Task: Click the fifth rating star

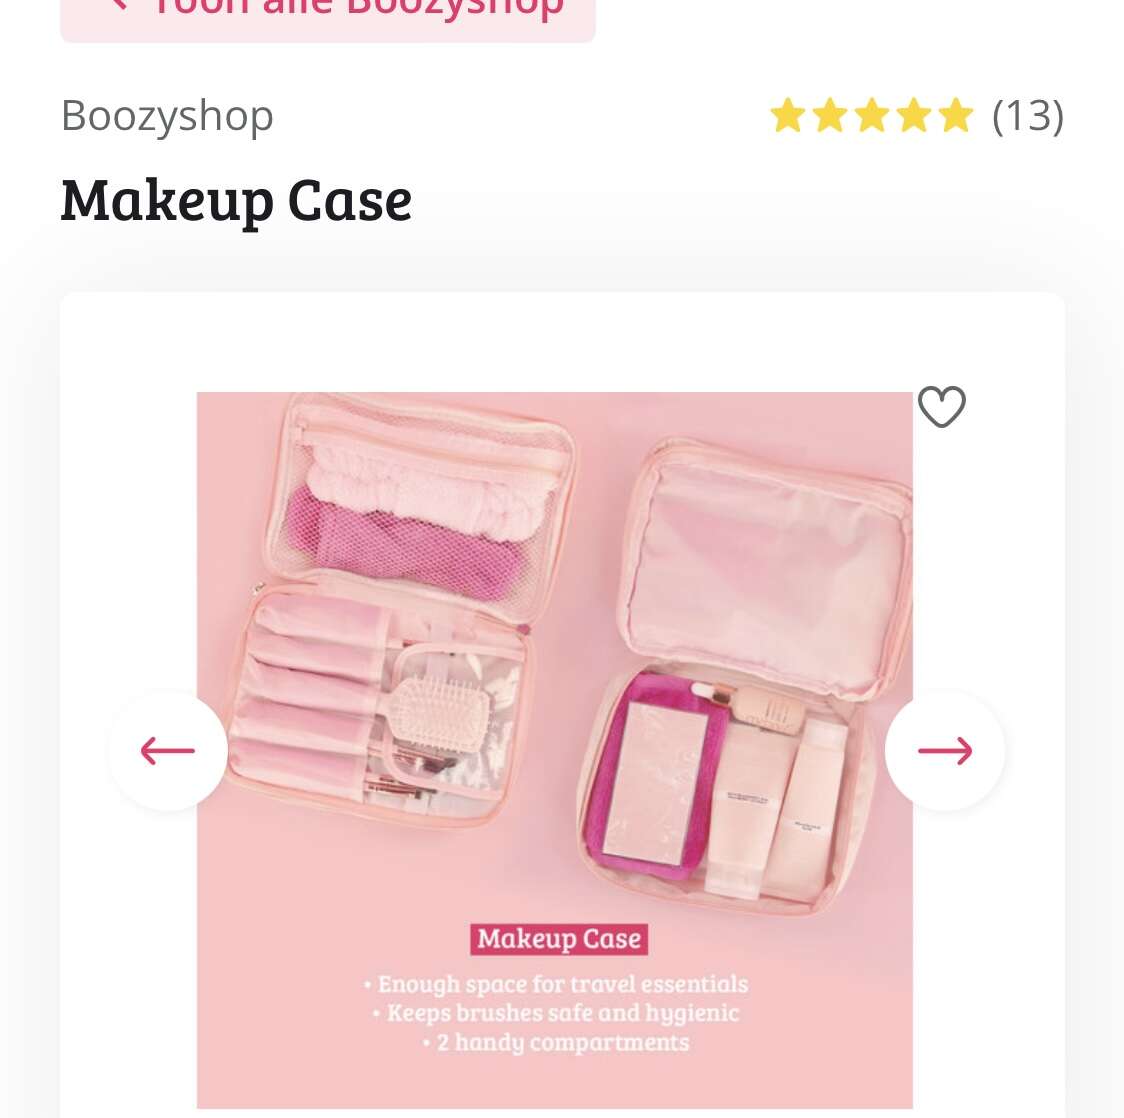Action: (x=956, y=115)
